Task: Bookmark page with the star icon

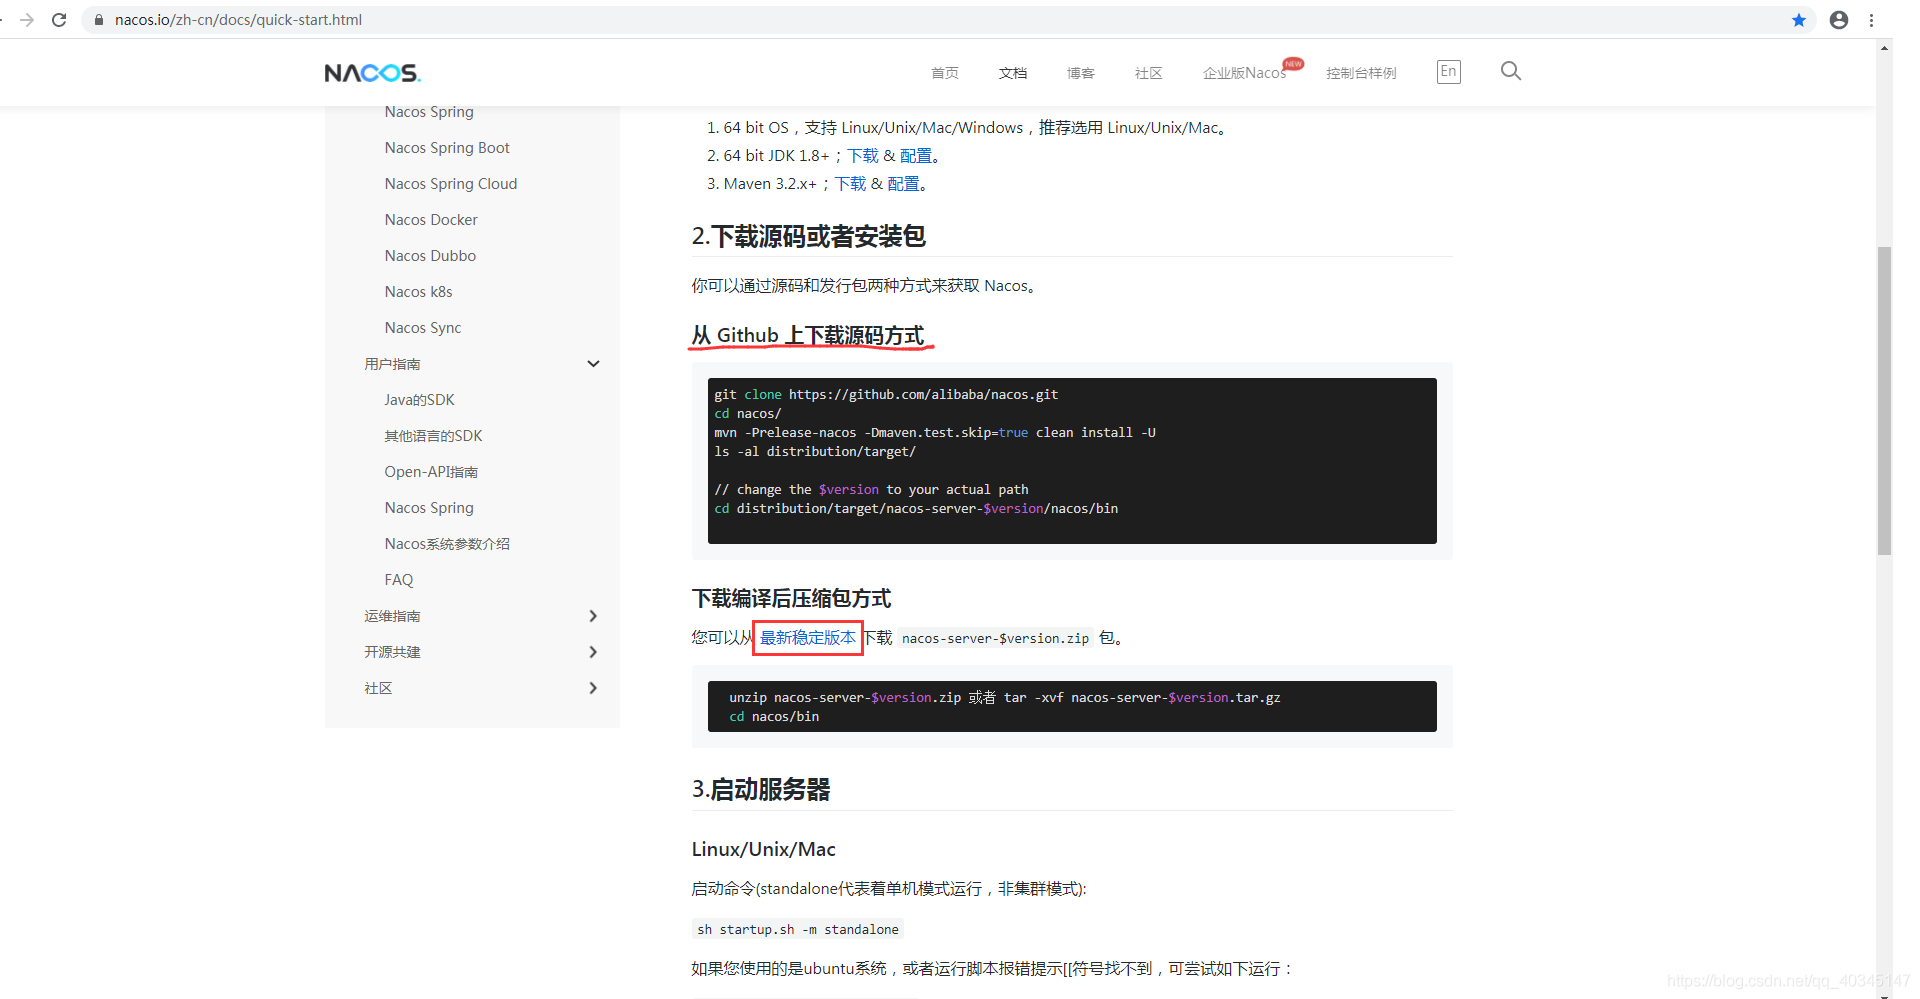Action: click(1799, 20)
